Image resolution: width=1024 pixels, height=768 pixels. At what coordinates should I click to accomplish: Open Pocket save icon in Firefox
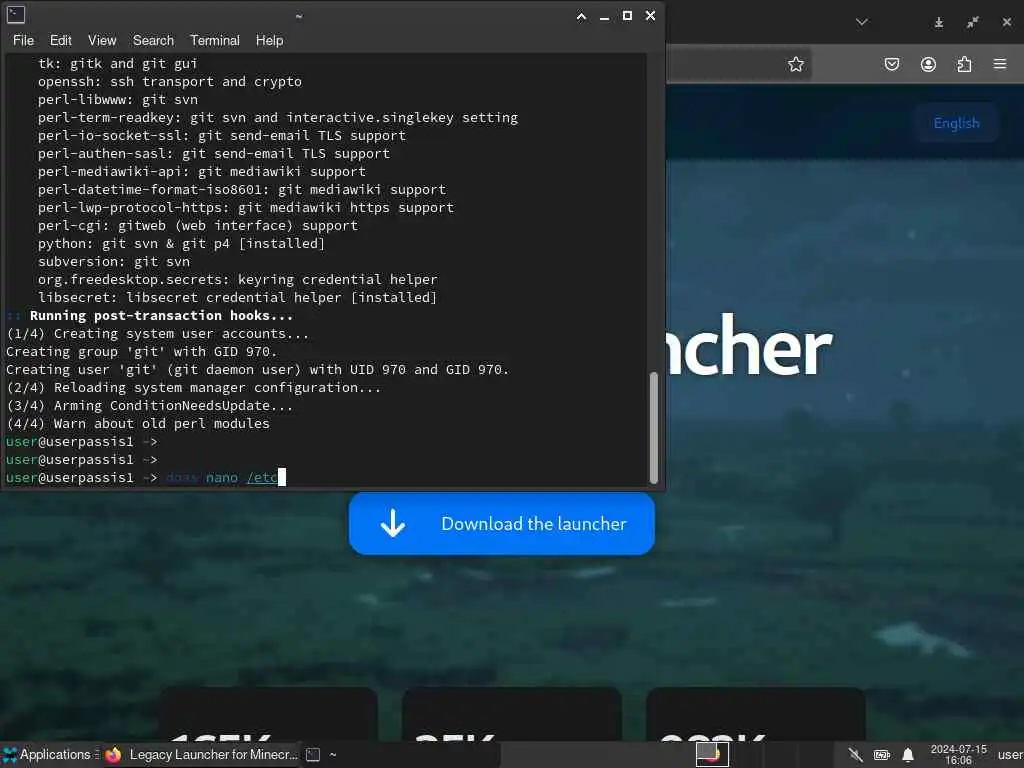(892, 64)
